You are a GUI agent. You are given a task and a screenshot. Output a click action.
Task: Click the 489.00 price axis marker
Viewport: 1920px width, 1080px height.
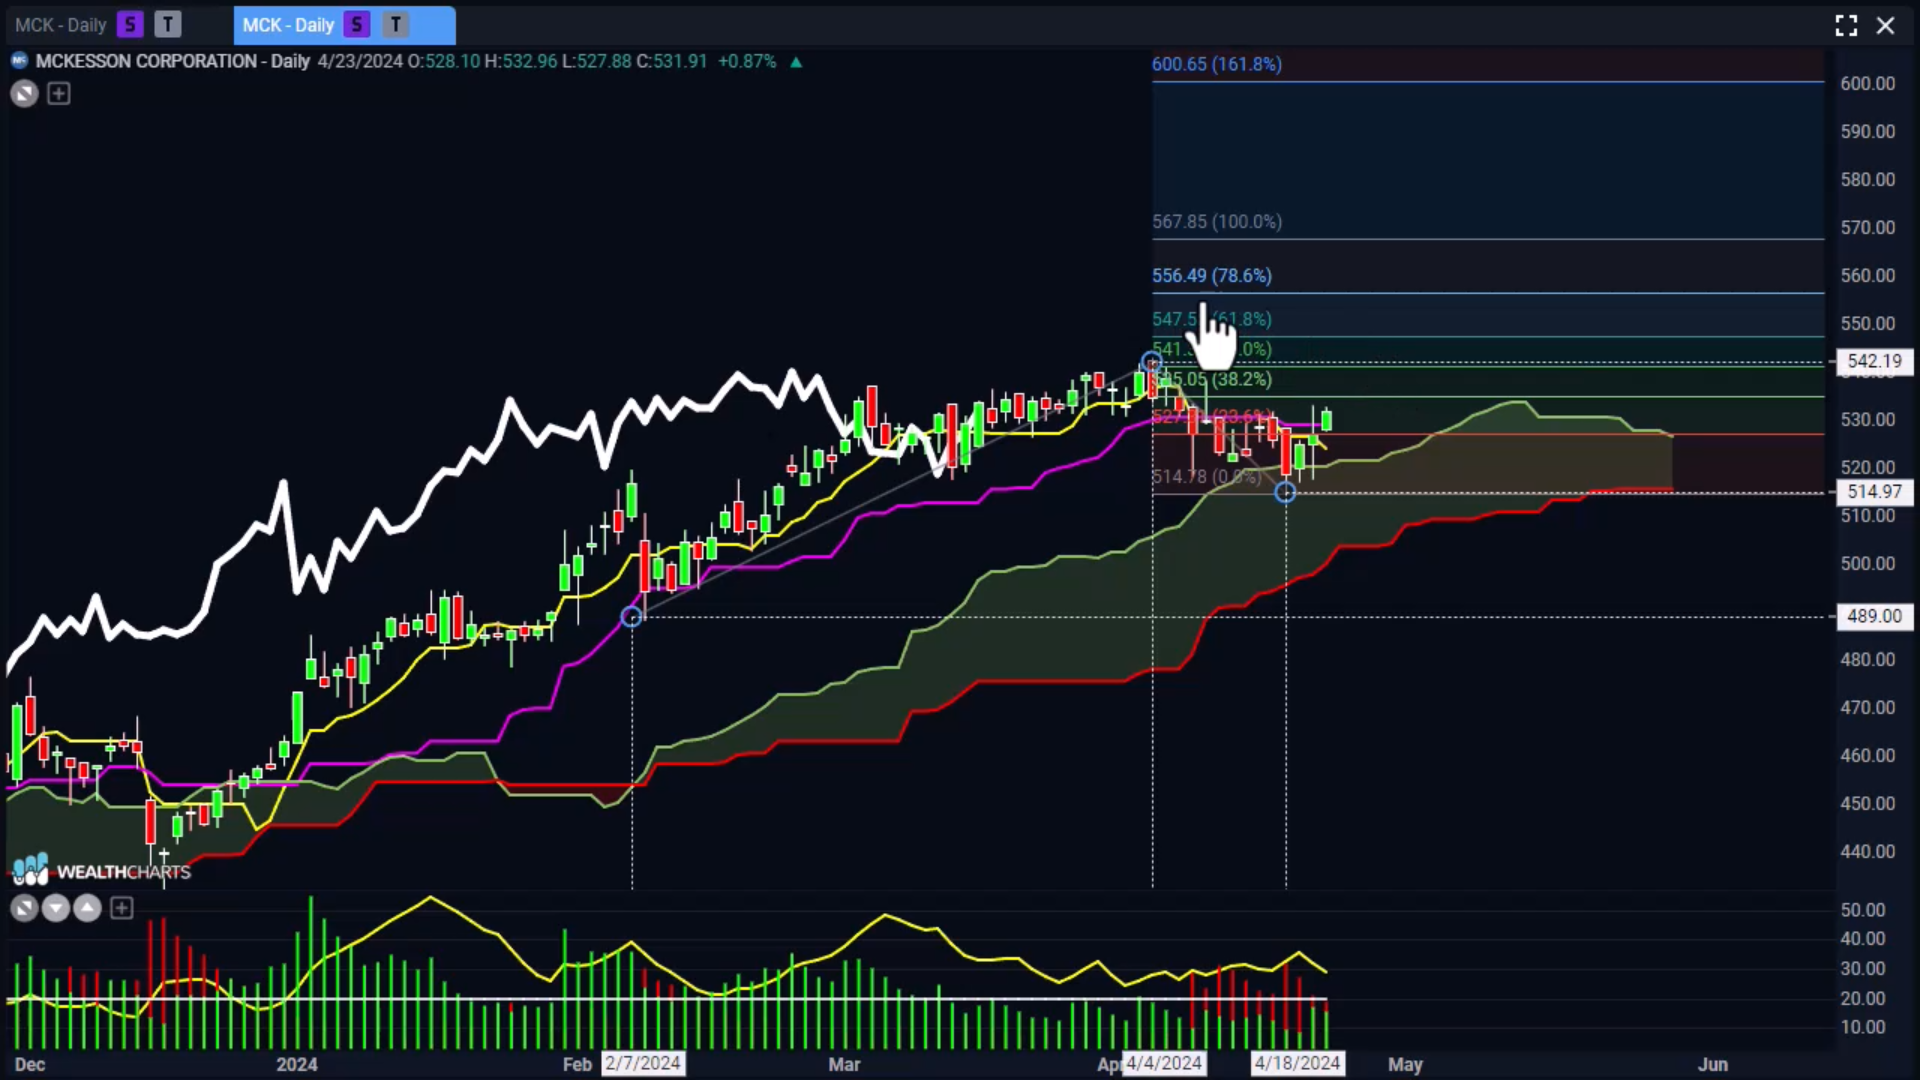1874,616
